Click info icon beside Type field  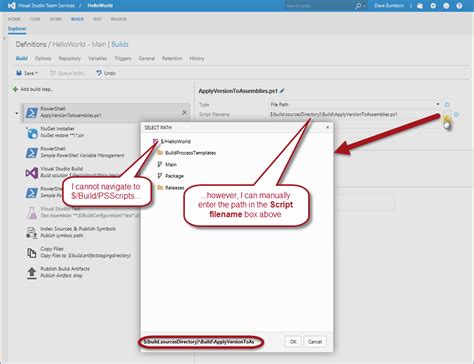(447, 105)
